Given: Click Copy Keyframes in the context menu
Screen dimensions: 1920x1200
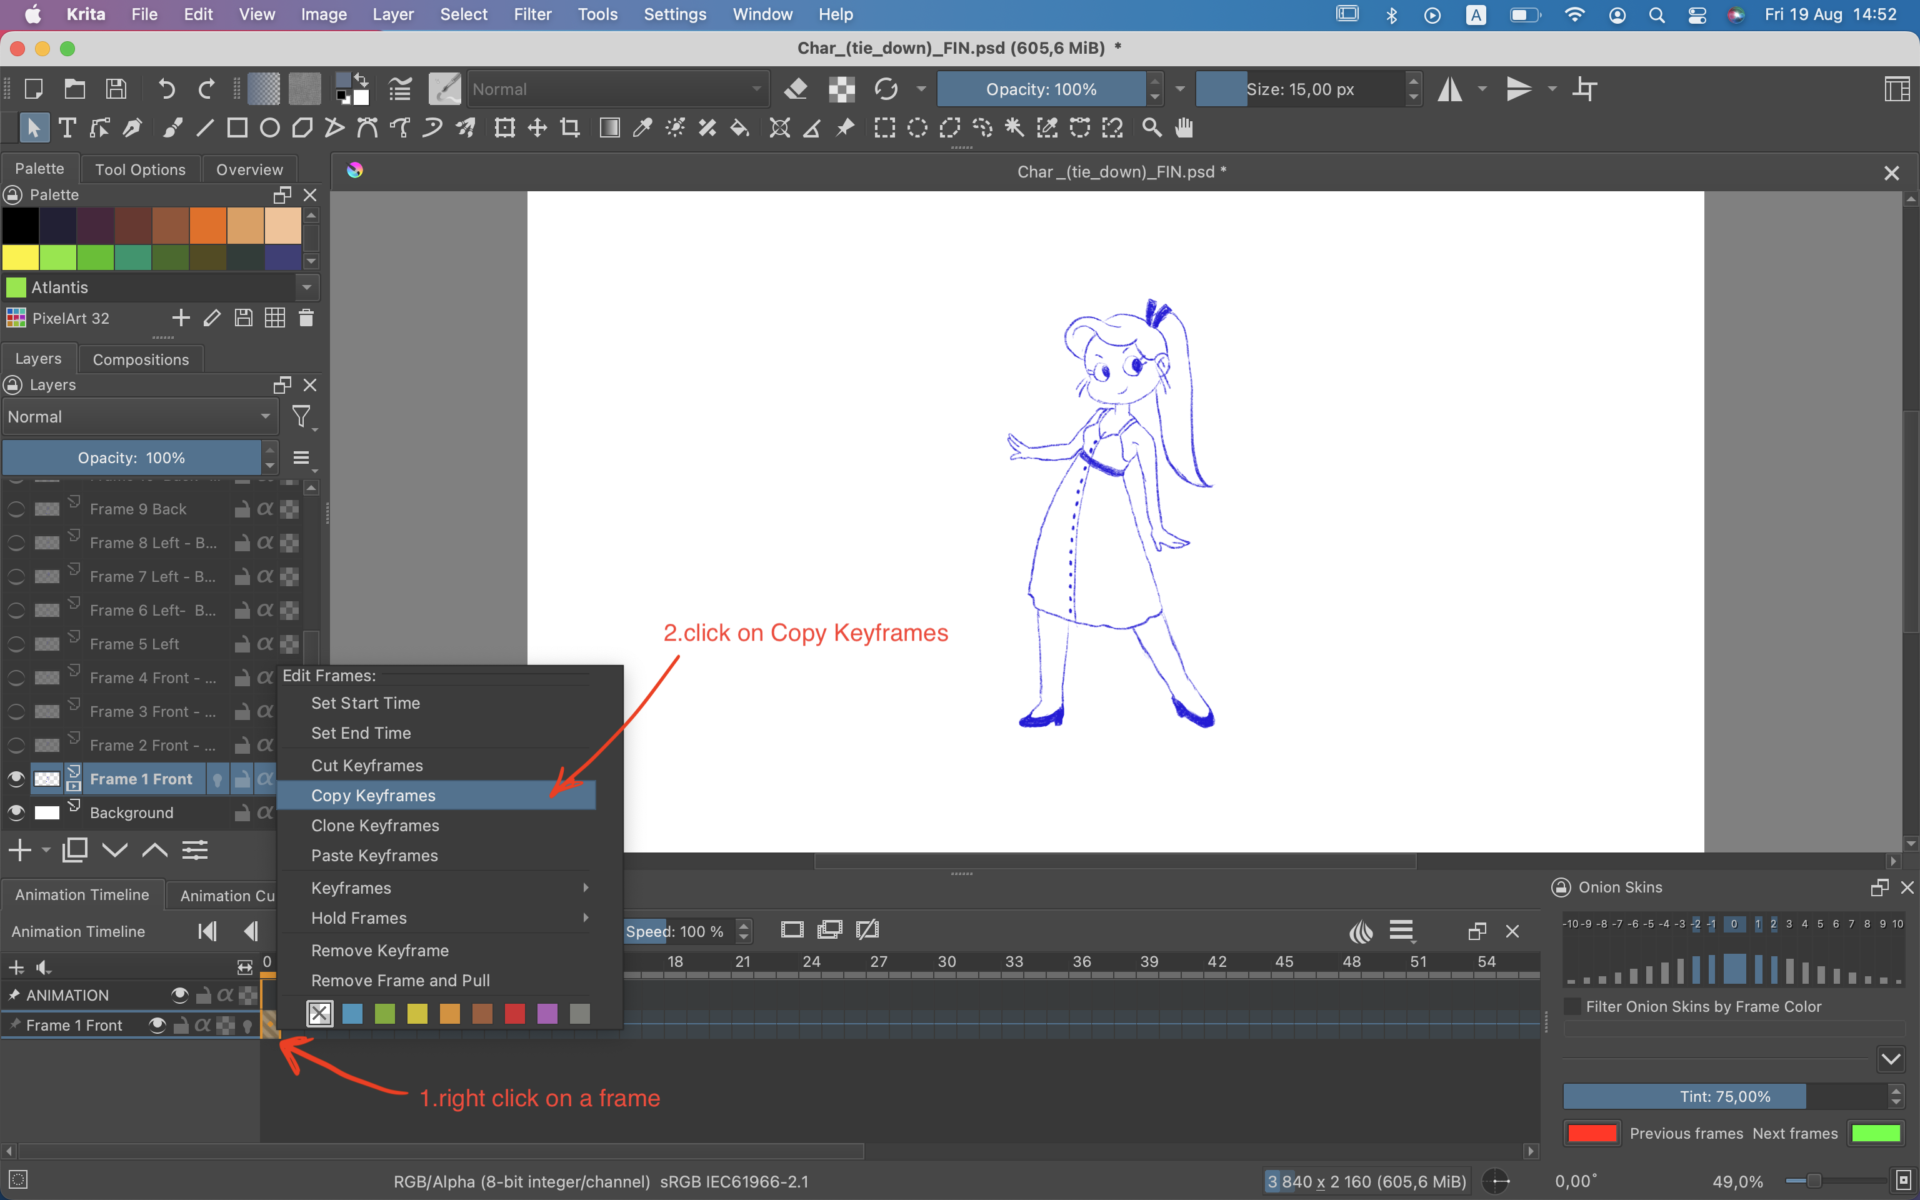Looking at the screenshot, I should pyautogui.click(x=373, y=795).
